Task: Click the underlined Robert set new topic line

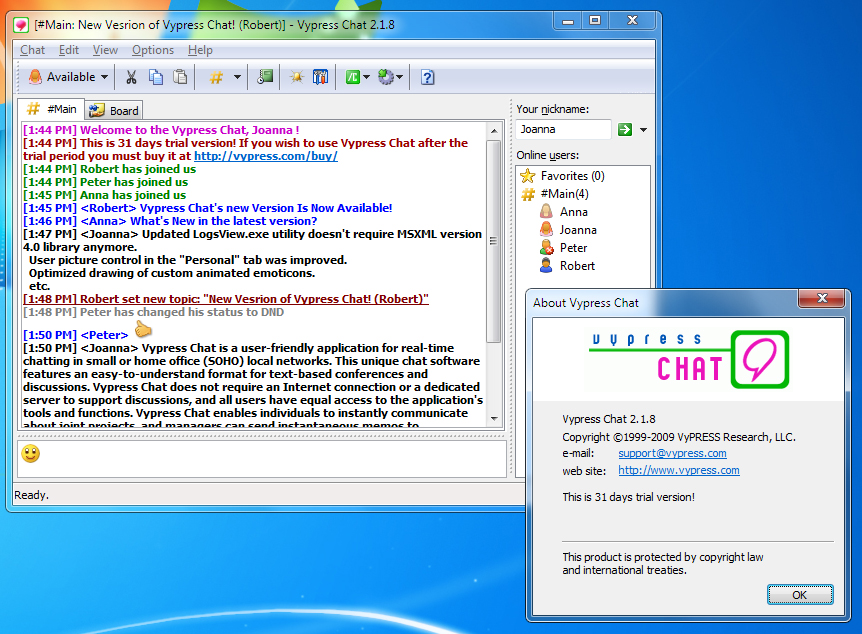Action: point(226,299)
